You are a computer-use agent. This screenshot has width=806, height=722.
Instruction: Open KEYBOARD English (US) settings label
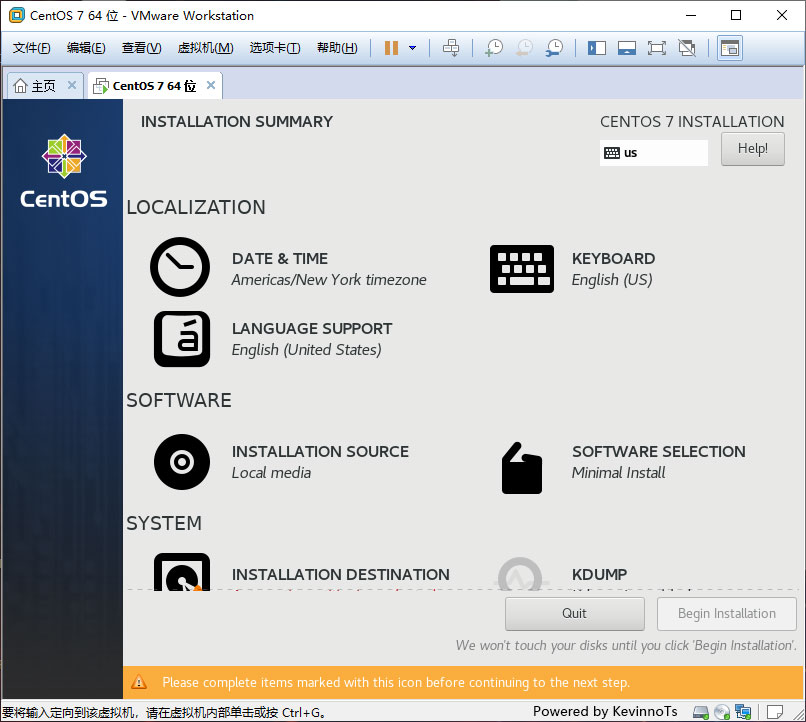pos(613,269)
